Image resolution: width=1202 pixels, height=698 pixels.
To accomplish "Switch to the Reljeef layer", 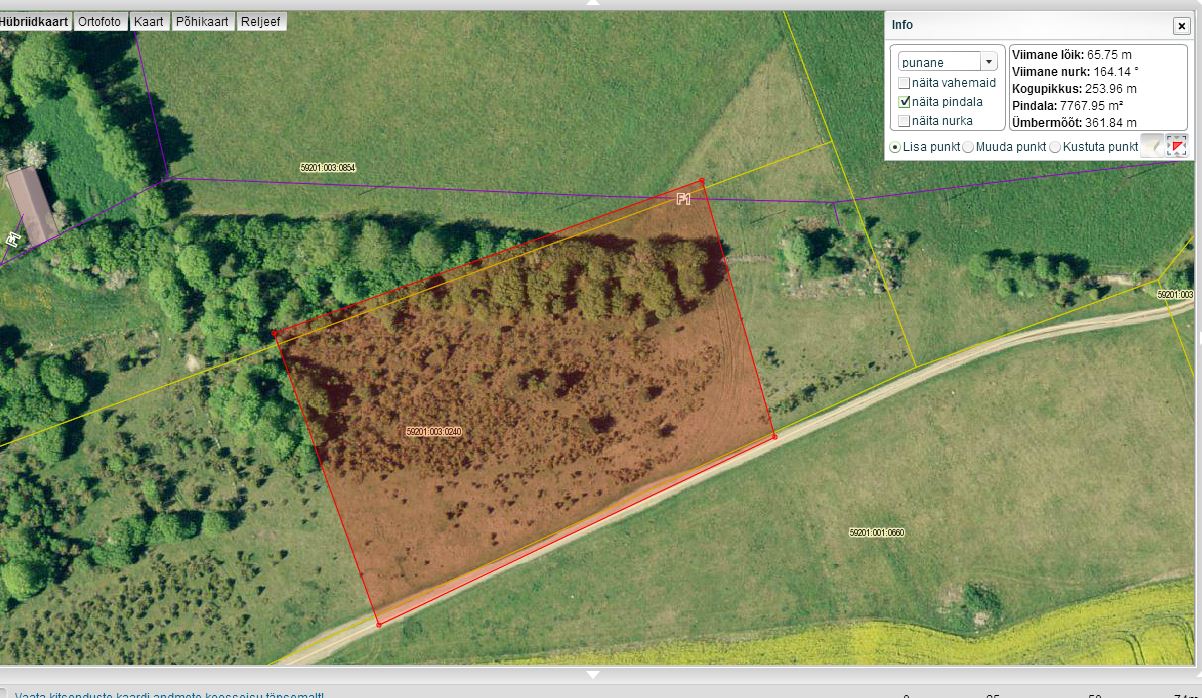I will (x=261, y=21).
